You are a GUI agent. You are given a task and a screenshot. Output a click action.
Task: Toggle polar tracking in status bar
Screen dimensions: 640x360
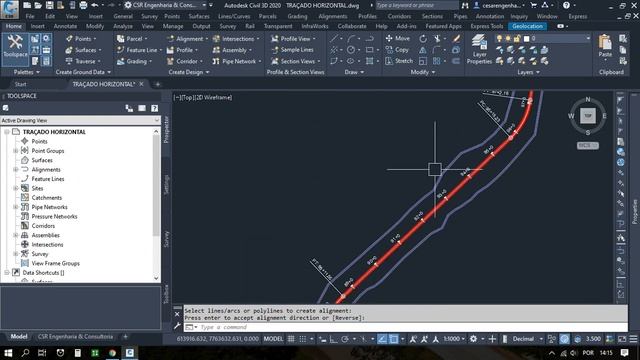pos(345,339)
